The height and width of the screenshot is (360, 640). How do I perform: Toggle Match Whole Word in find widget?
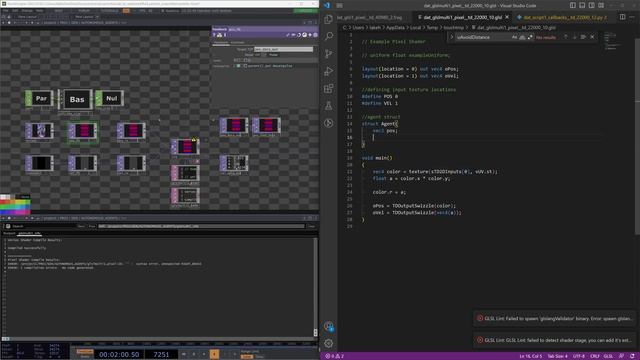click(x=522, y=37)
